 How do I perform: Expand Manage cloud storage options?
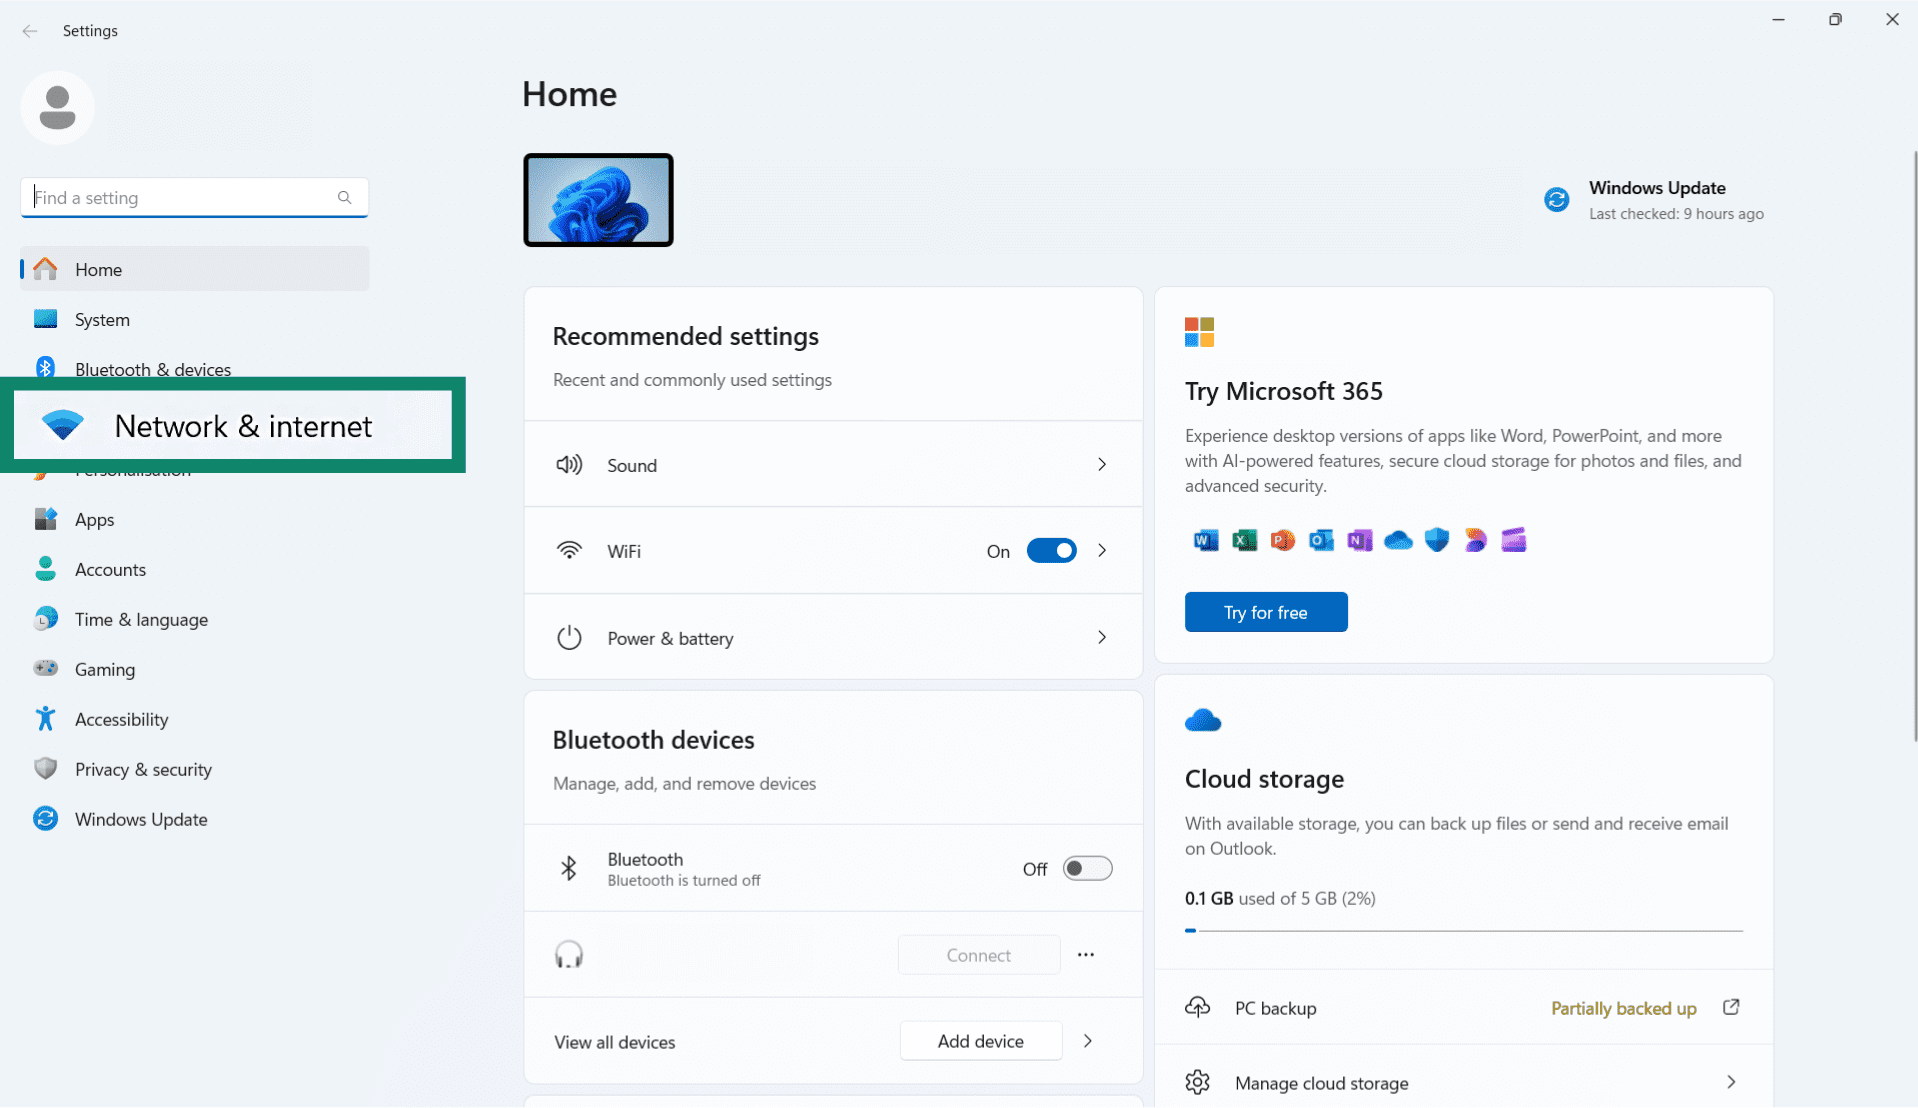pyautogui.click(x=1731, y=1082)
